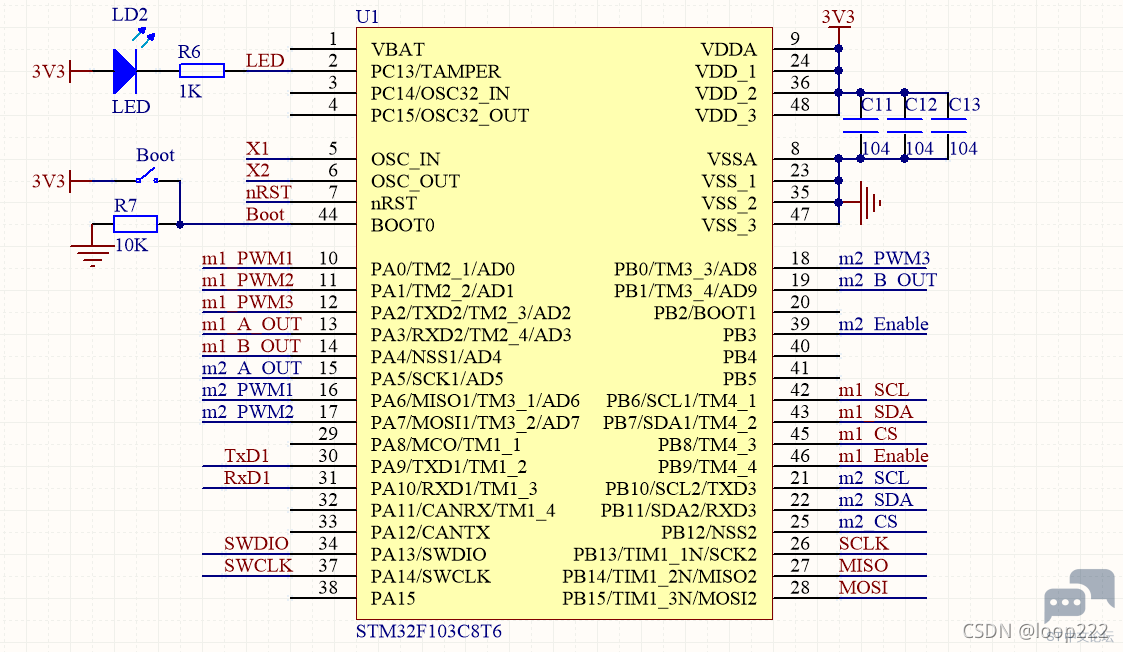Click the m1_SDA net label

[876, 412]
